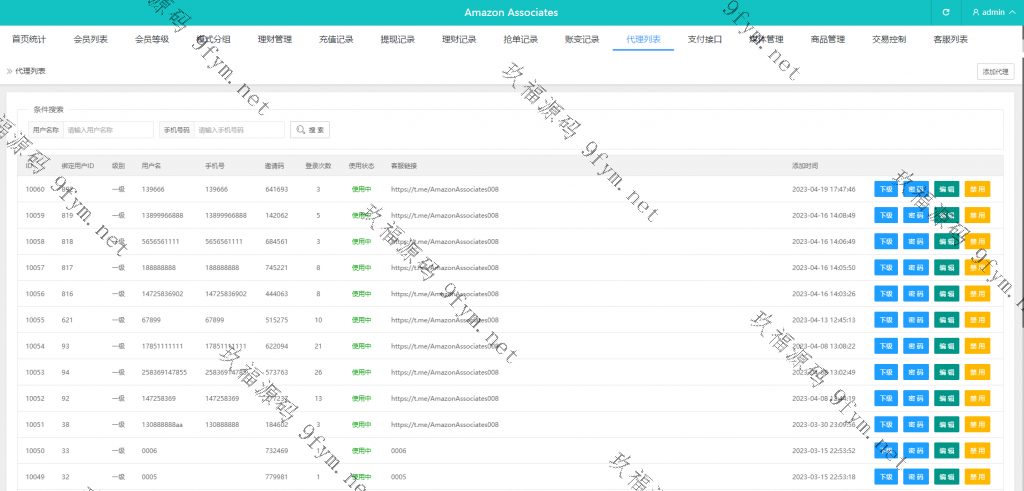1024x491 pixels.
Task: Click 编辑 for agent ID 10056
Action: tap(946, 293)
